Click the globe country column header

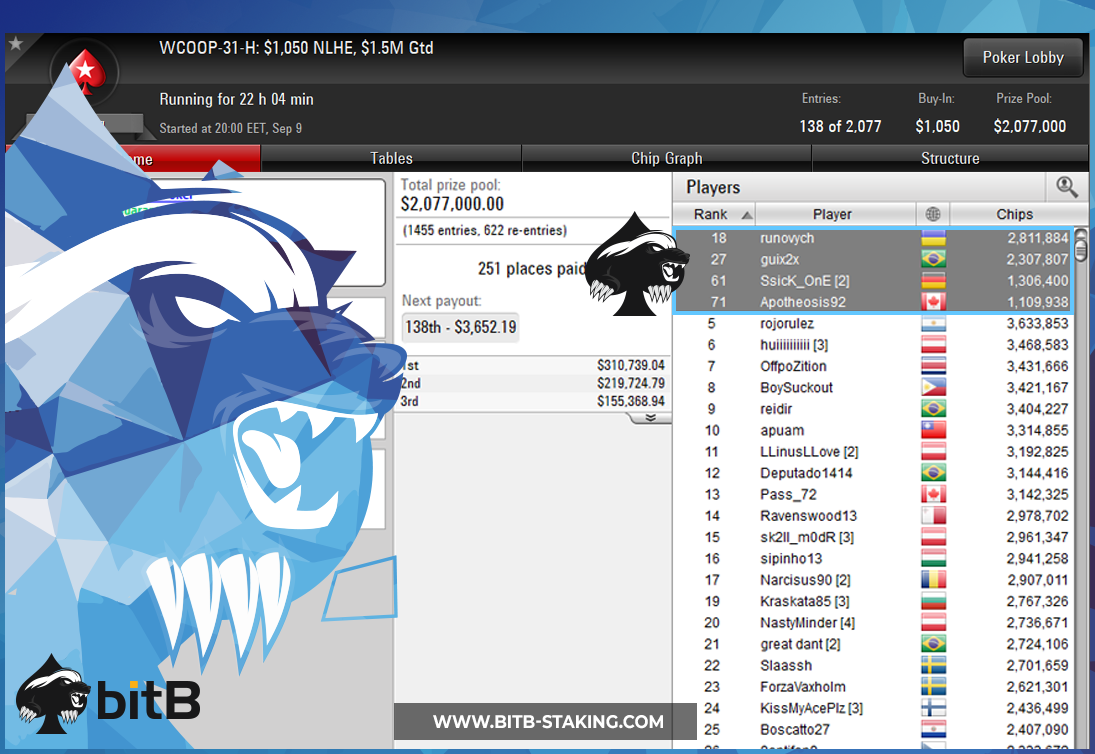[x=933, y=214]
